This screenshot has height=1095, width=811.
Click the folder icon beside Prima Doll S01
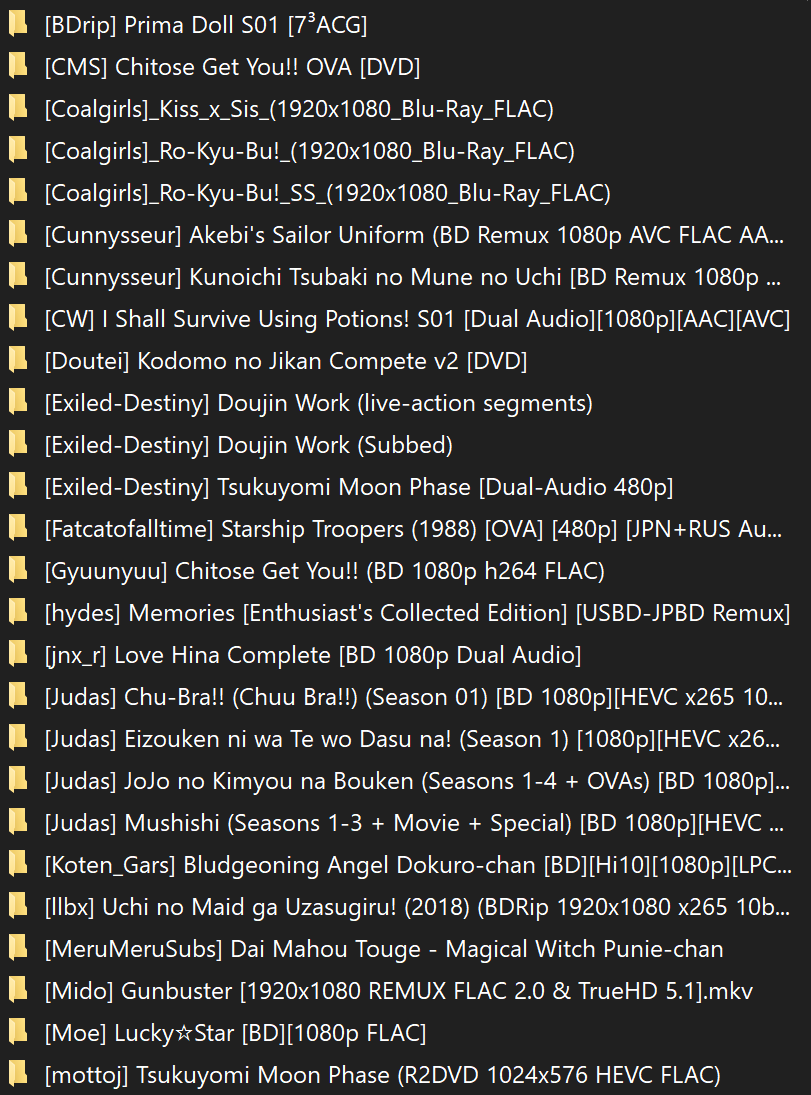tap(17, 24)
